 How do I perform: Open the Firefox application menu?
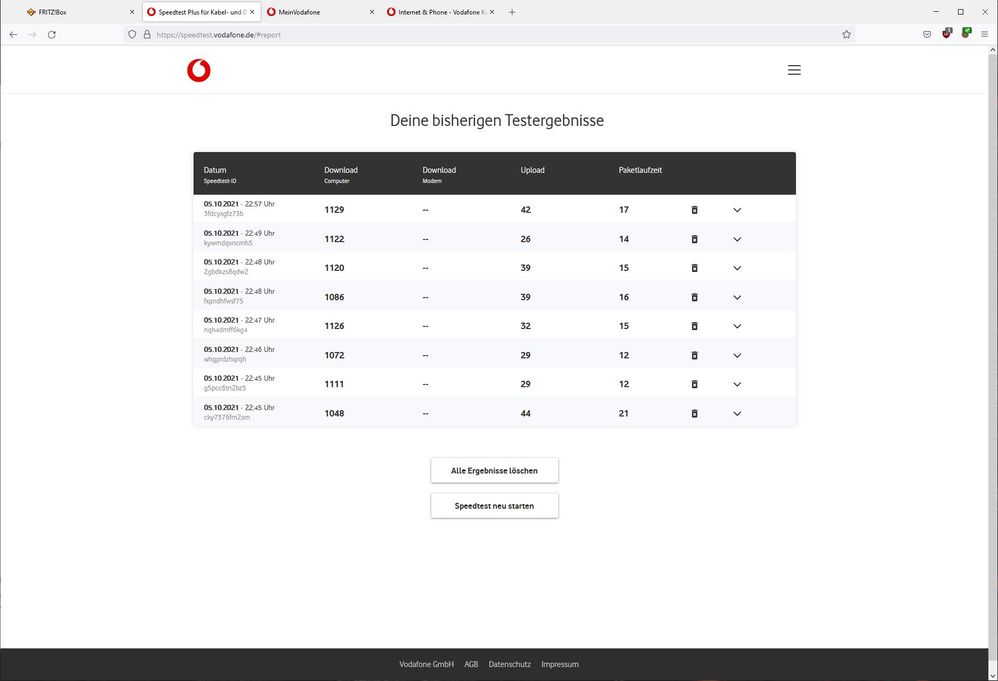pos(985,34)
